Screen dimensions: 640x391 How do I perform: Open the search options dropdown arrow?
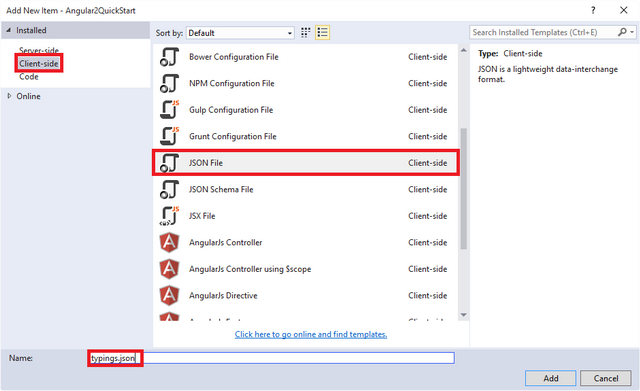(632, 32)
